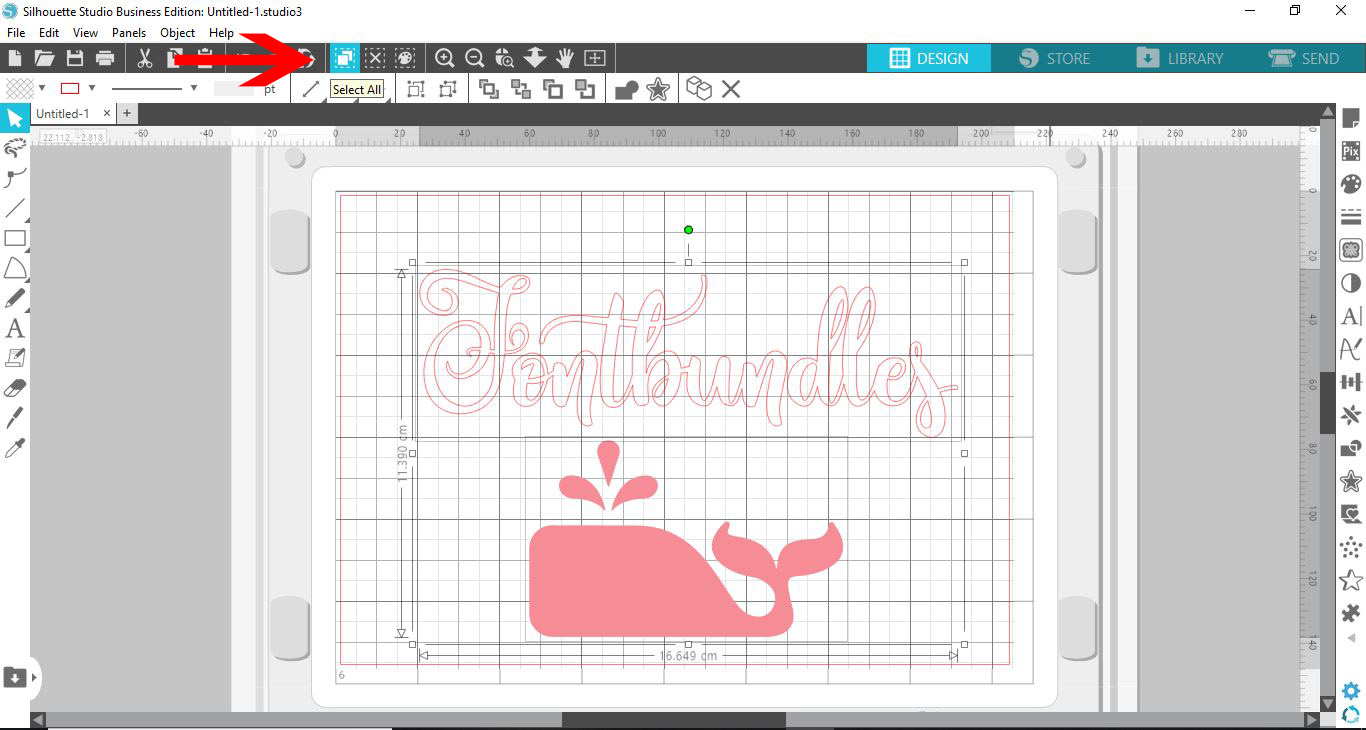Click the star offset icon in the toolbar

[x=658, y=89]
